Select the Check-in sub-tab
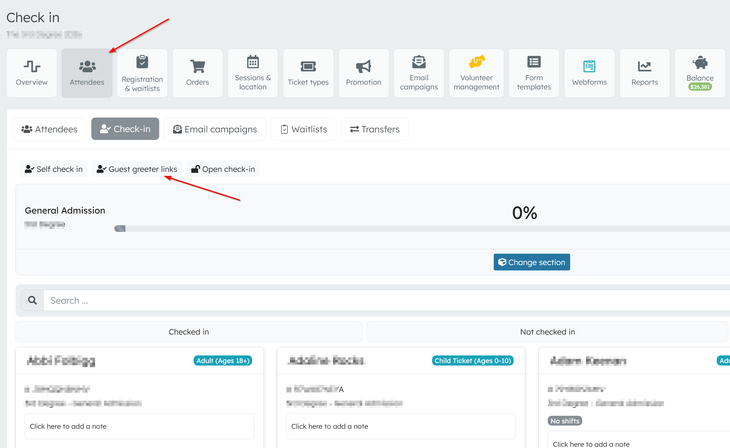The image size is (730, 448). 125,129
